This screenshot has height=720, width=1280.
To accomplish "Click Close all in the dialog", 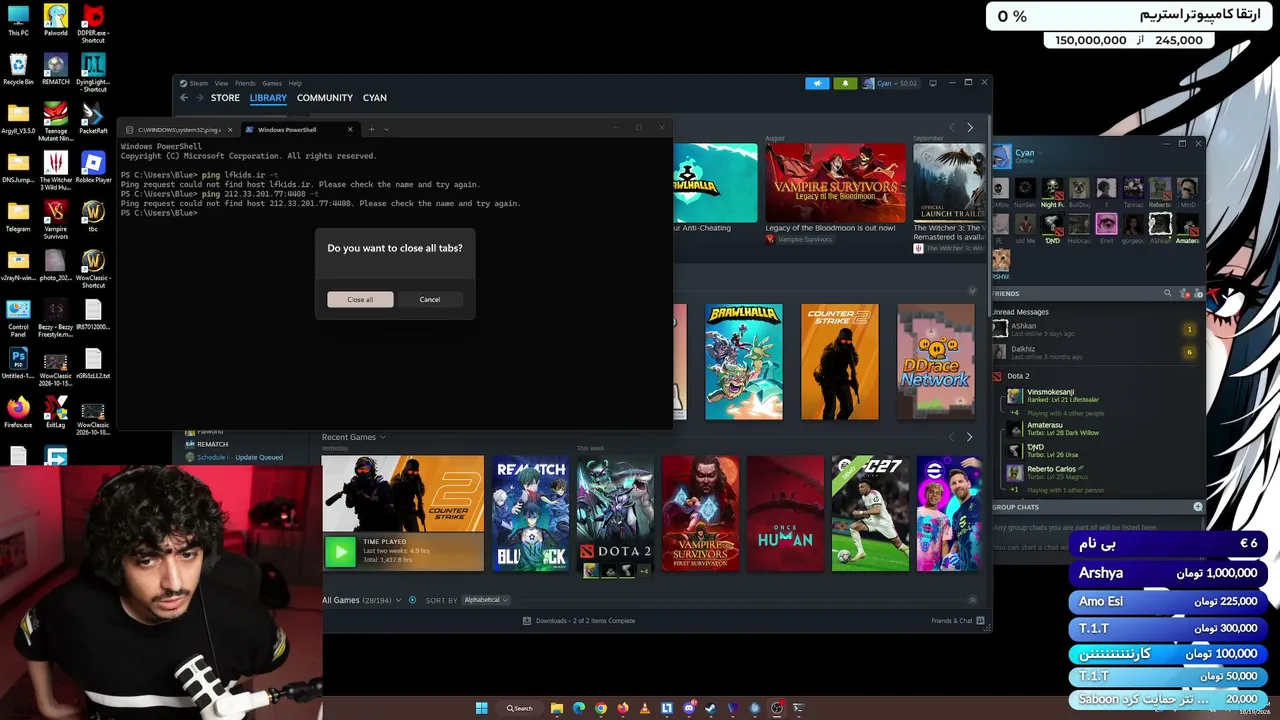I will (360, 300).
